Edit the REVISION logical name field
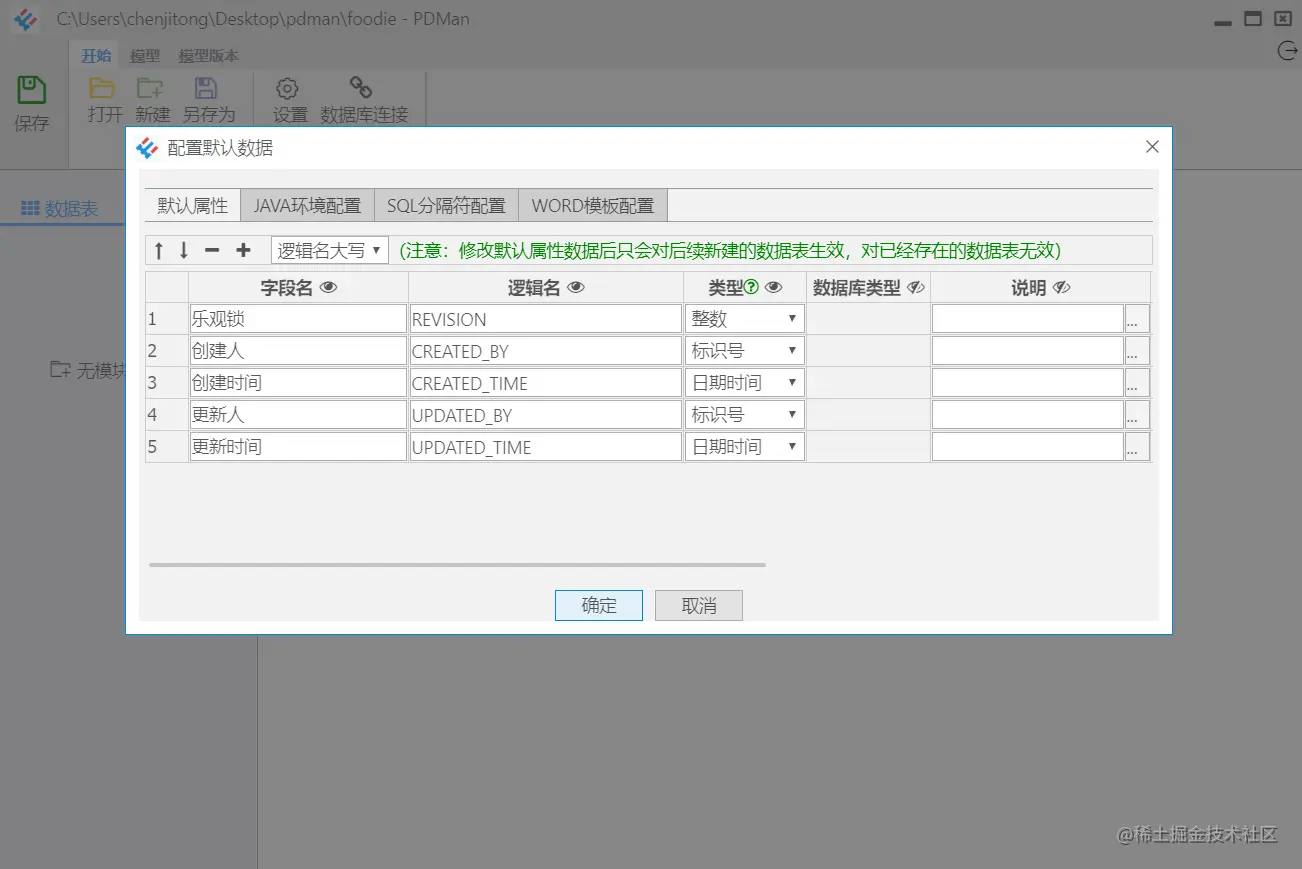The width and height of the screenshot is (1302, 869). [x=546, y=319]
